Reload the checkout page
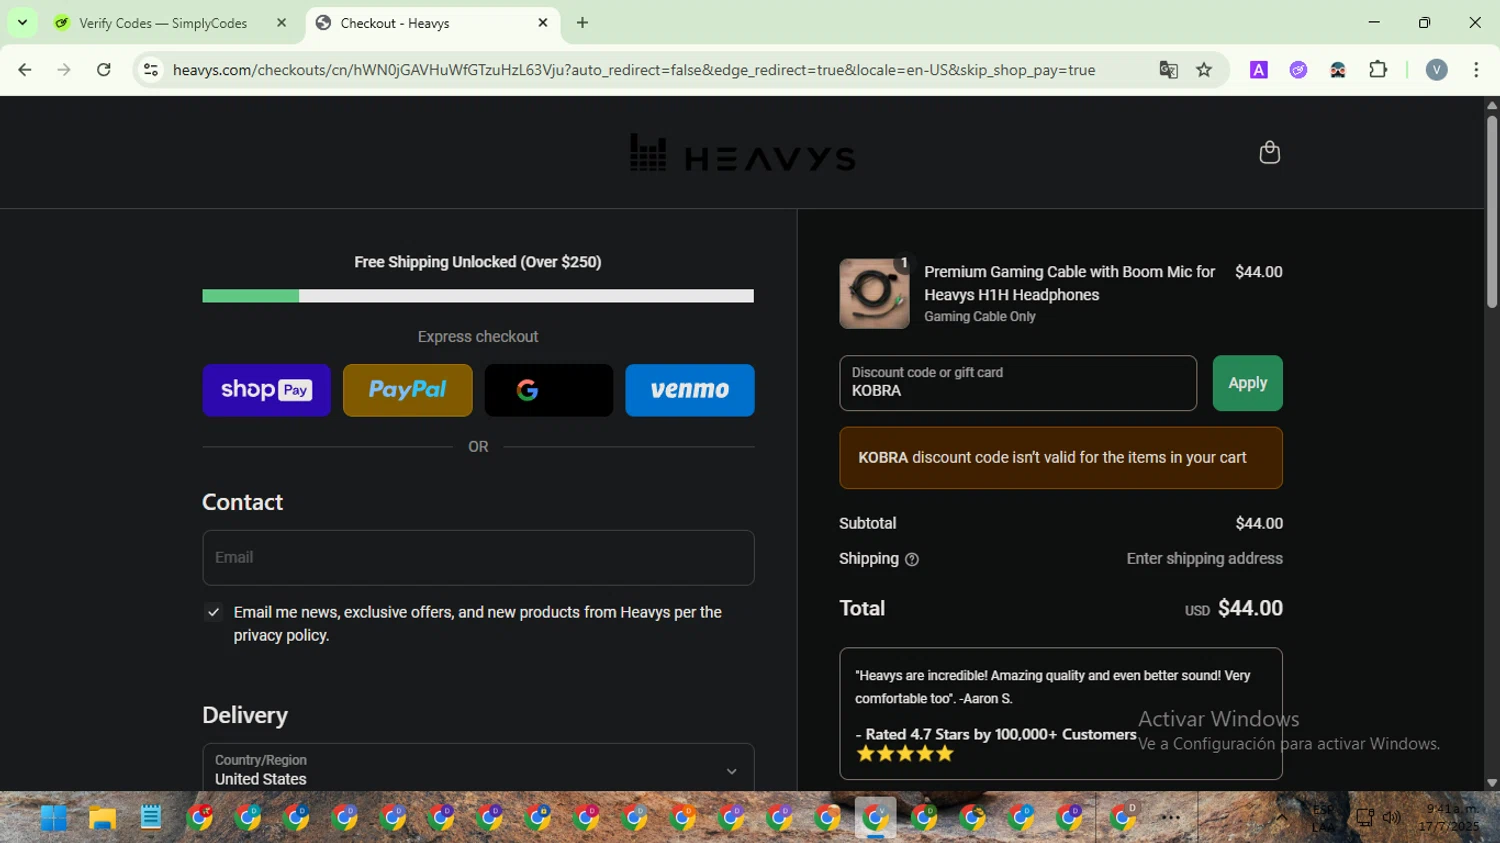This screenshot has height=843, width=1500. click(104, 70)
